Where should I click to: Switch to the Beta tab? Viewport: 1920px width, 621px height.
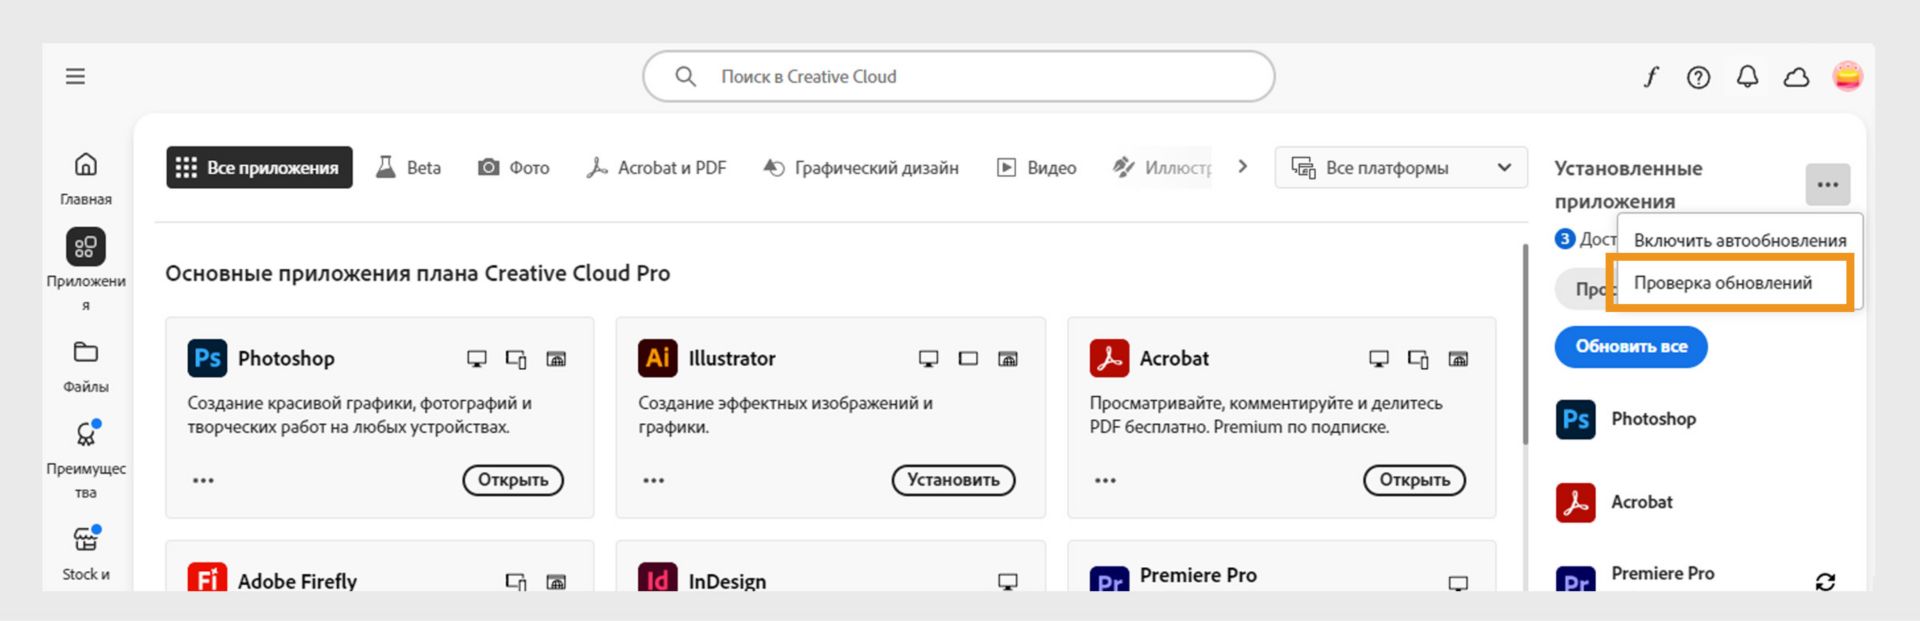coord(408,168)
